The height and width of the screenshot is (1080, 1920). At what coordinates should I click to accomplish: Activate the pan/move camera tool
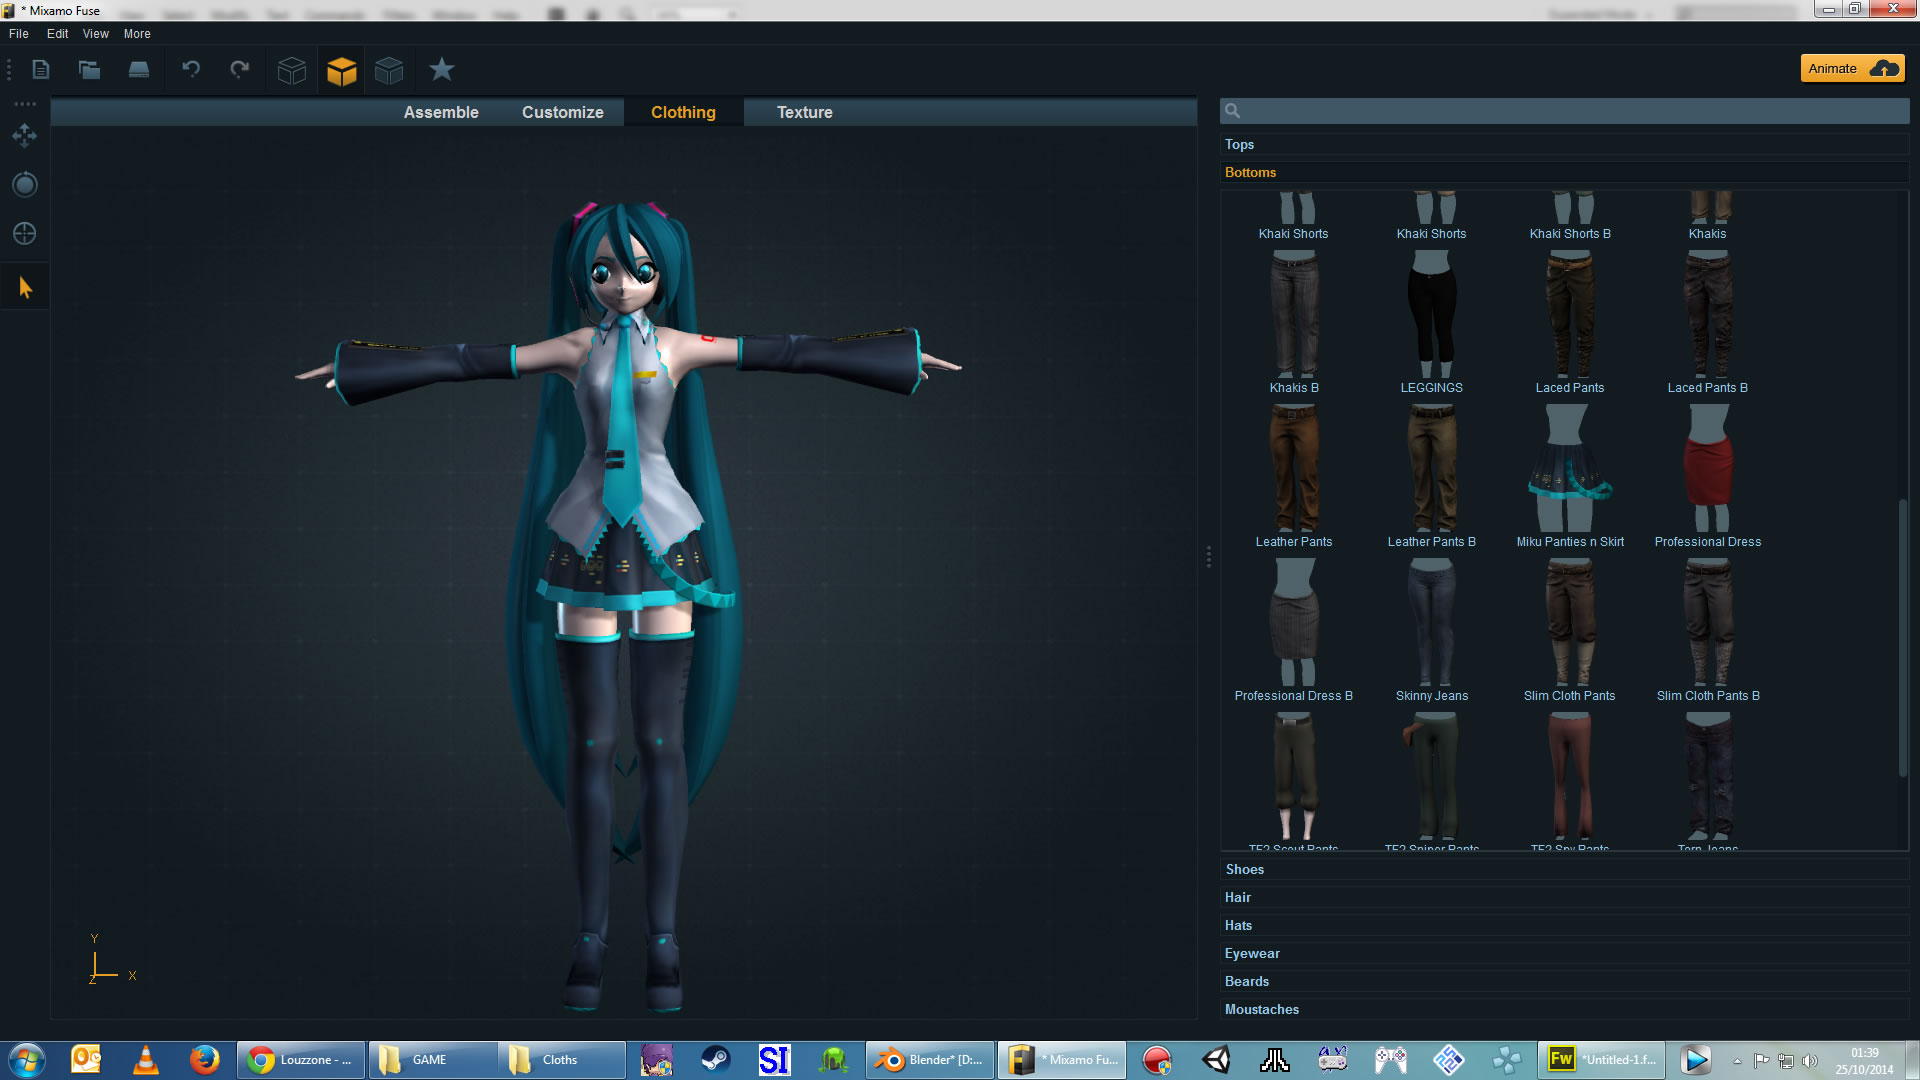pos(24,135)
